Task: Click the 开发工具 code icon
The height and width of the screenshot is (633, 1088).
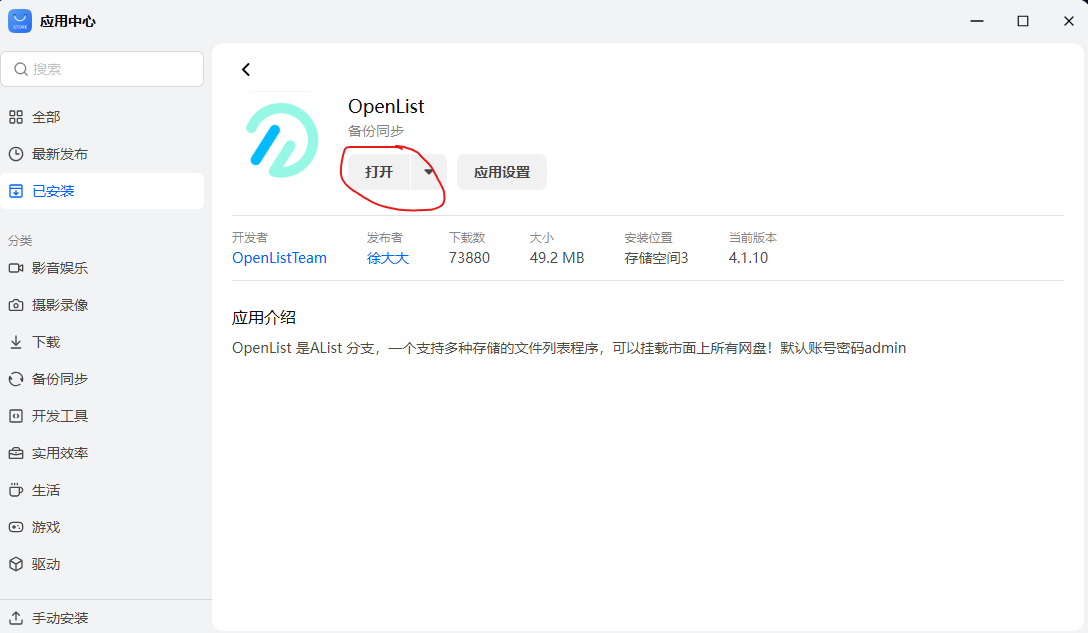Action: click(x=16, y=416)
